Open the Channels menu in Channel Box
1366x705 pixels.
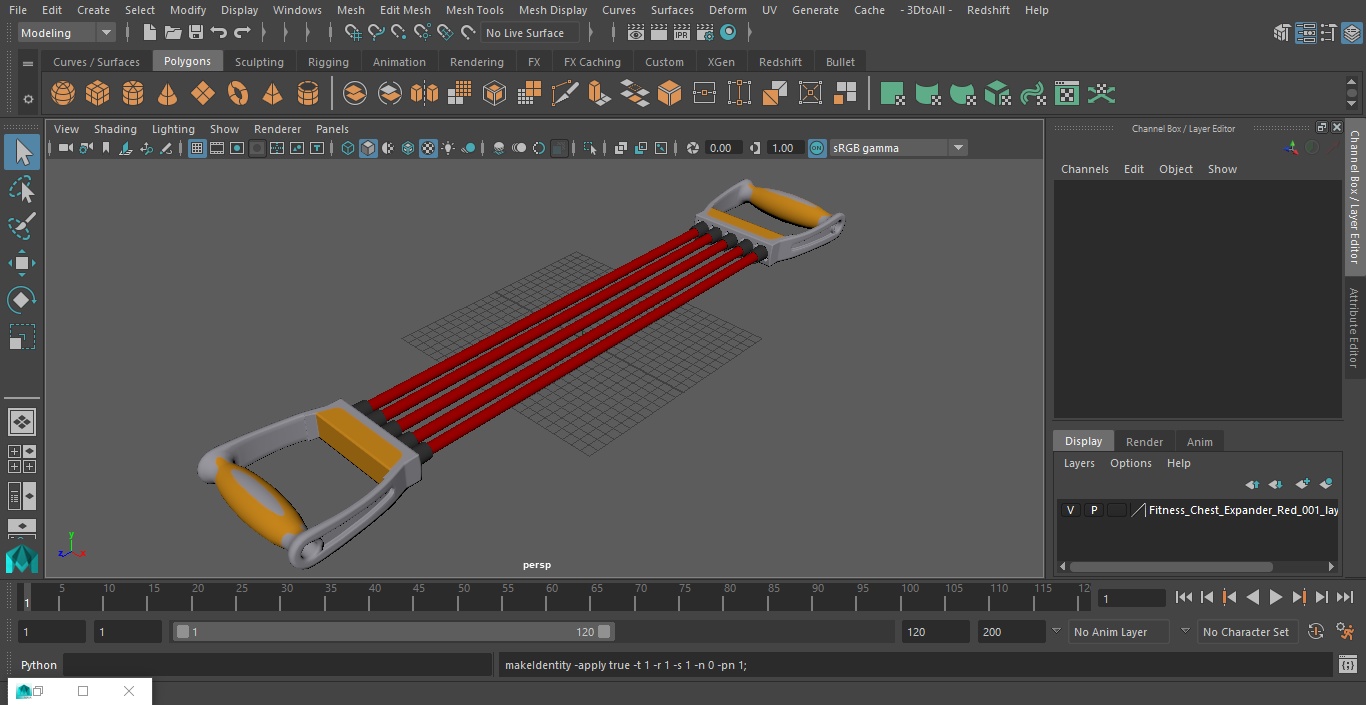[x=1085, y=169]
